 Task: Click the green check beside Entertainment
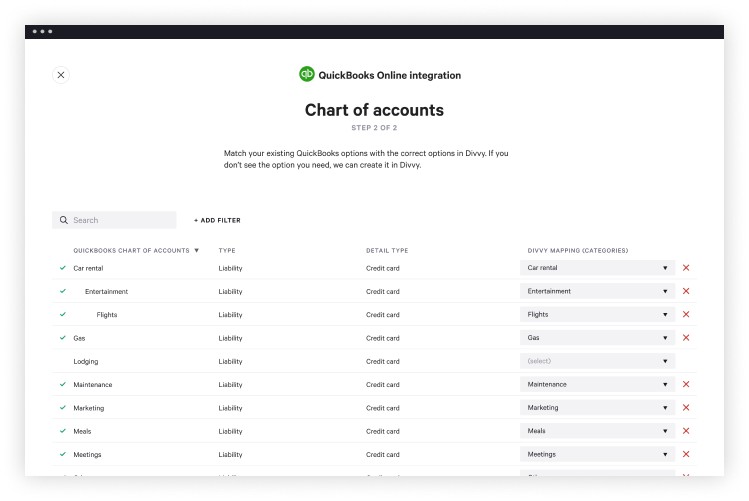click(63, 291)
